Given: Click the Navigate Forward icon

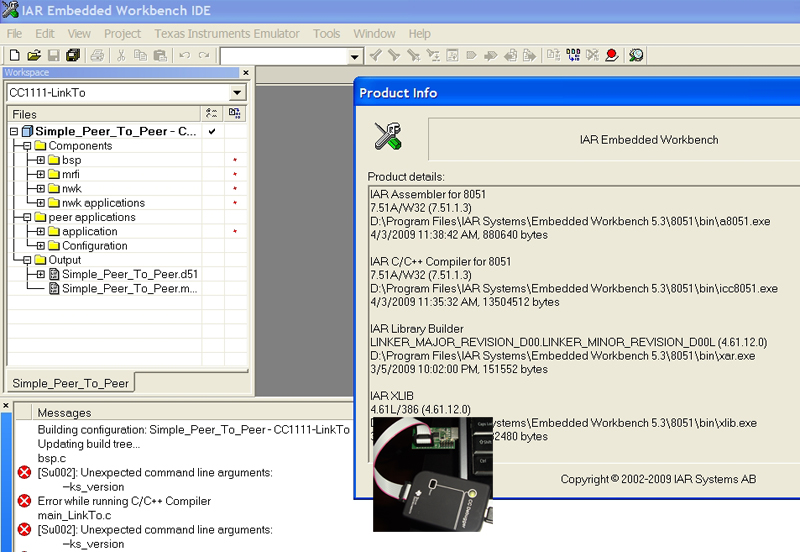Looking at the screenshot, I should point(530,55).
